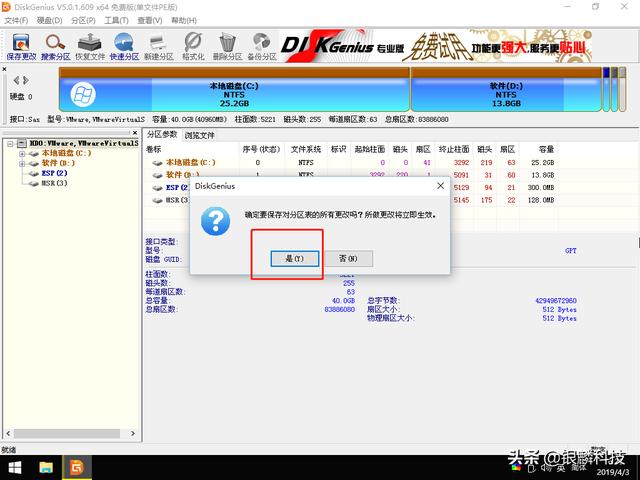This screenshot has width=640, height=480.
Task: Click the GPT partition table type value
Action: 571,251
